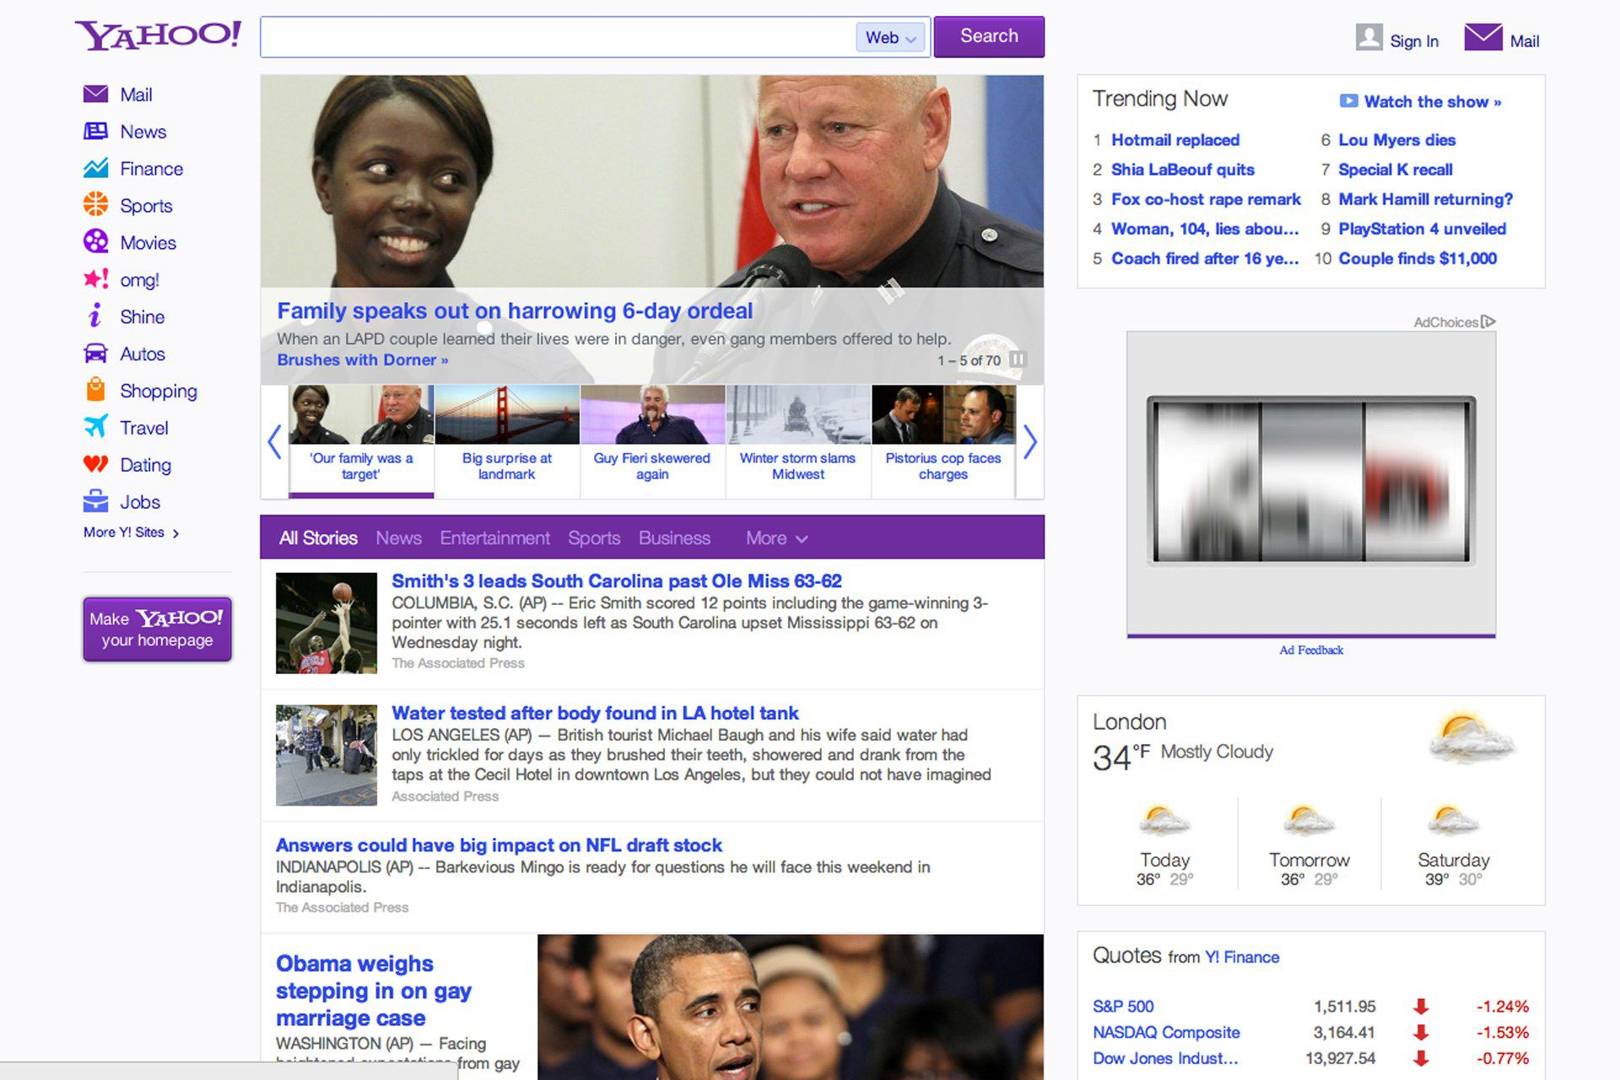Image resolution: width=1620 pixels, height=1080 pixels.
Task: Select the Sports basketball icon
Action: [x=95, y=205]
